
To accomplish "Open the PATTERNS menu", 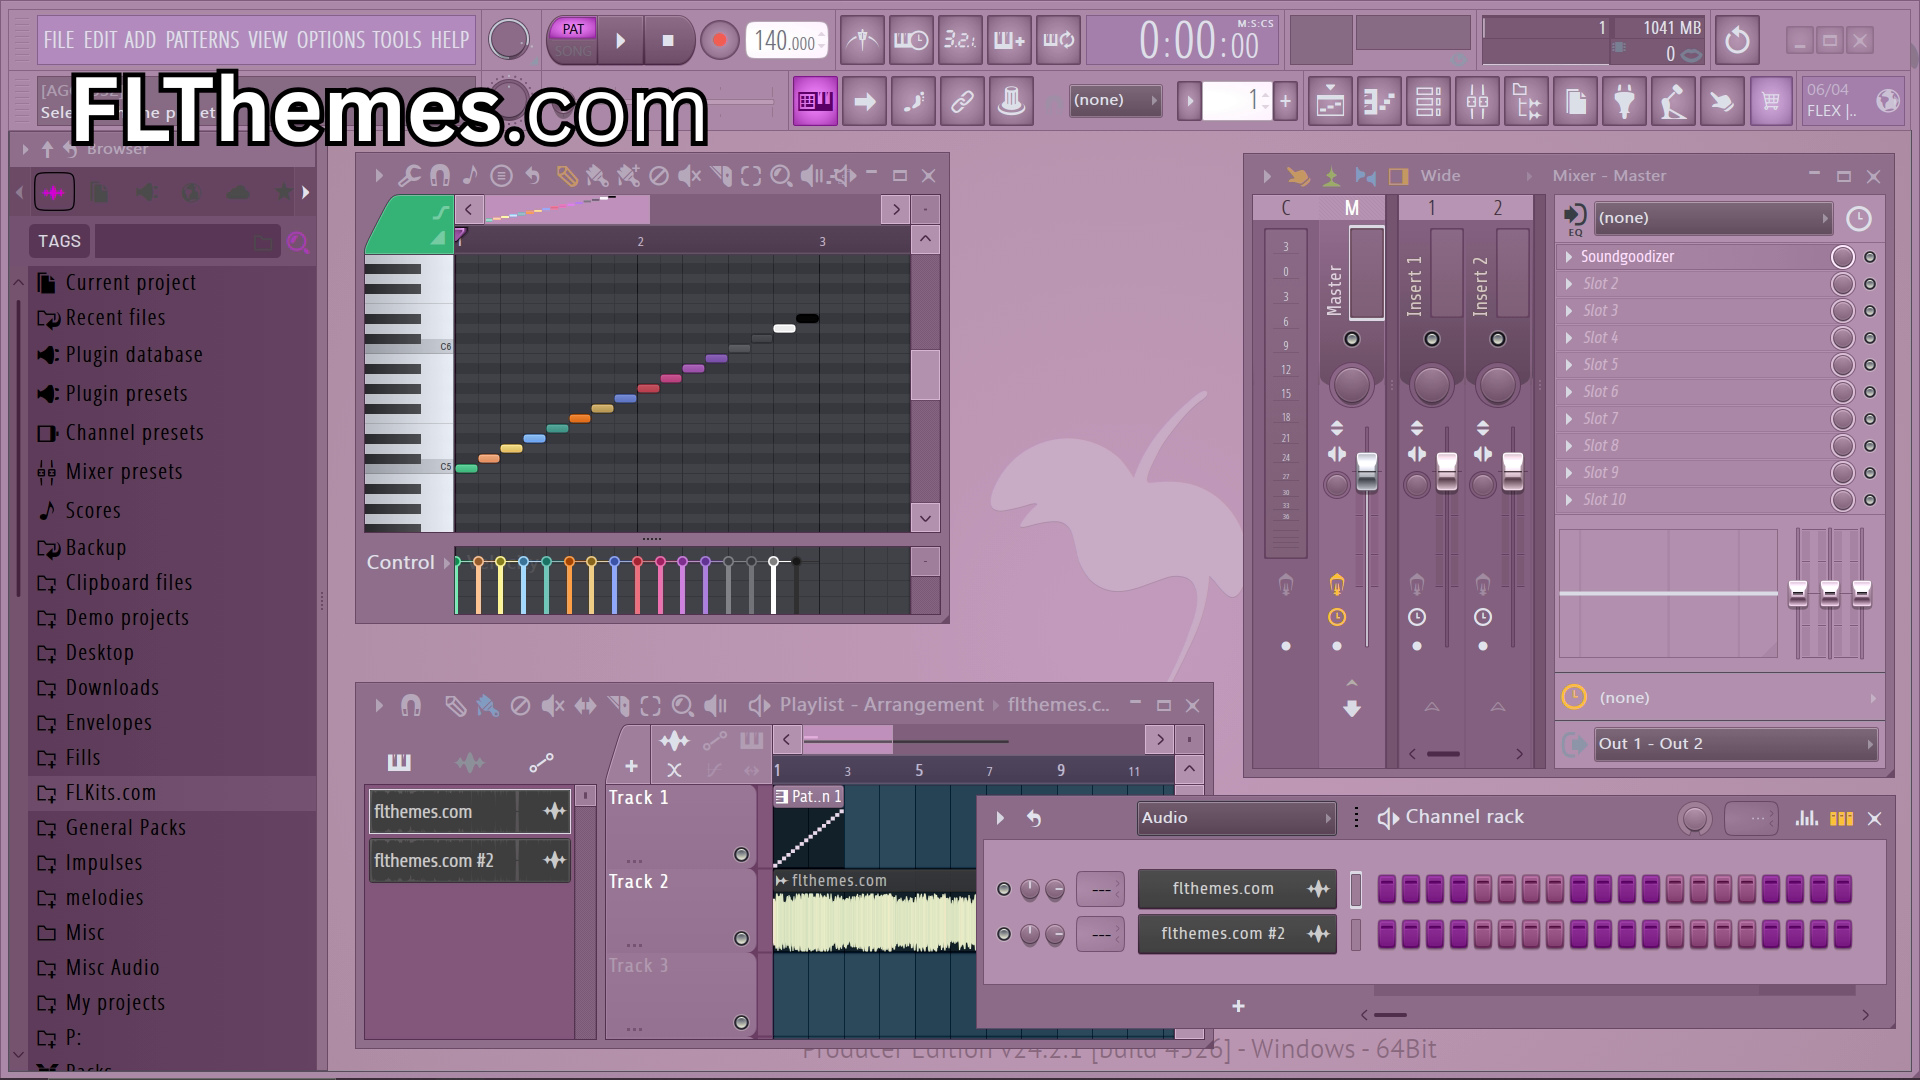I will [x=202, y=40].
